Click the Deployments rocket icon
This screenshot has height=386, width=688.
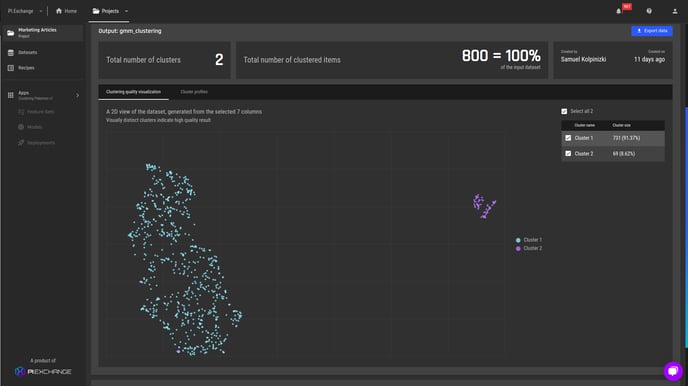21,143
